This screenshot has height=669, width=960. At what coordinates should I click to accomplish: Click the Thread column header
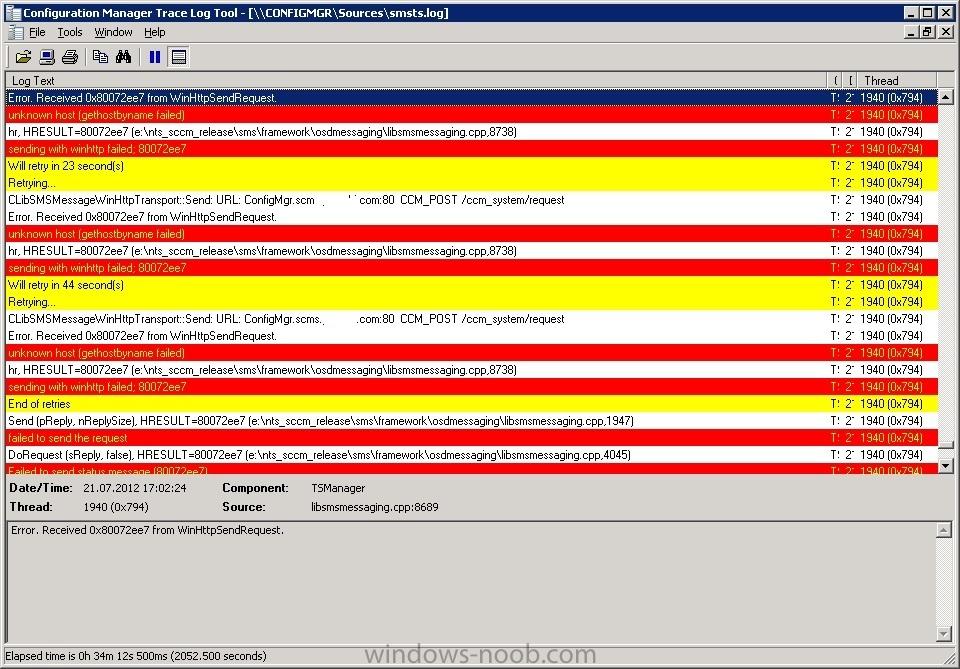pos(896,80)
